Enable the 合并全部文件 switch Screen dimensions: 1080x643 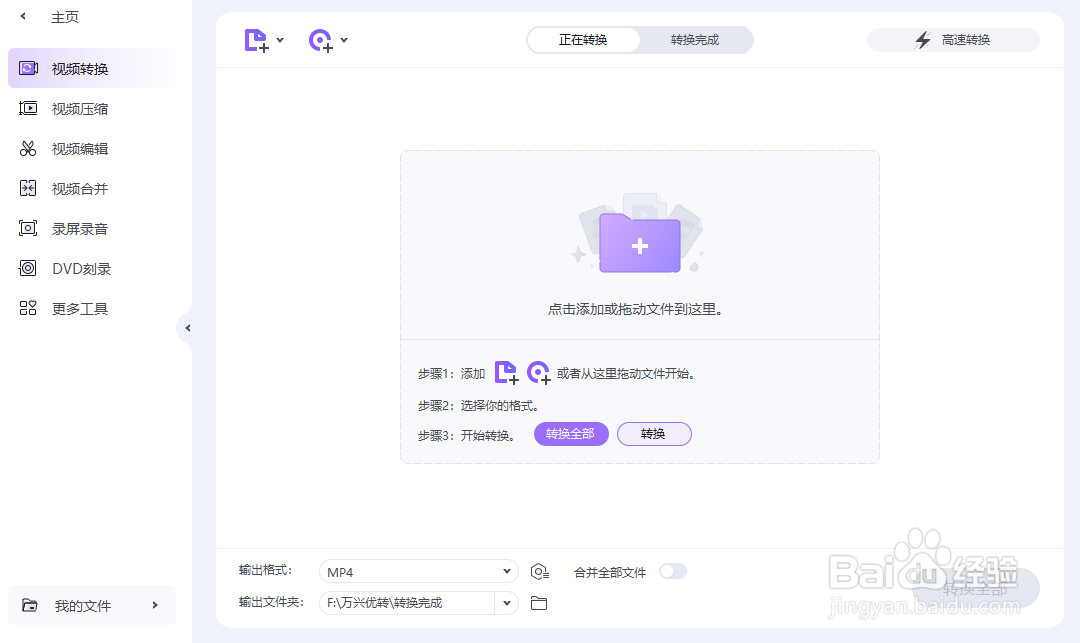673,571
